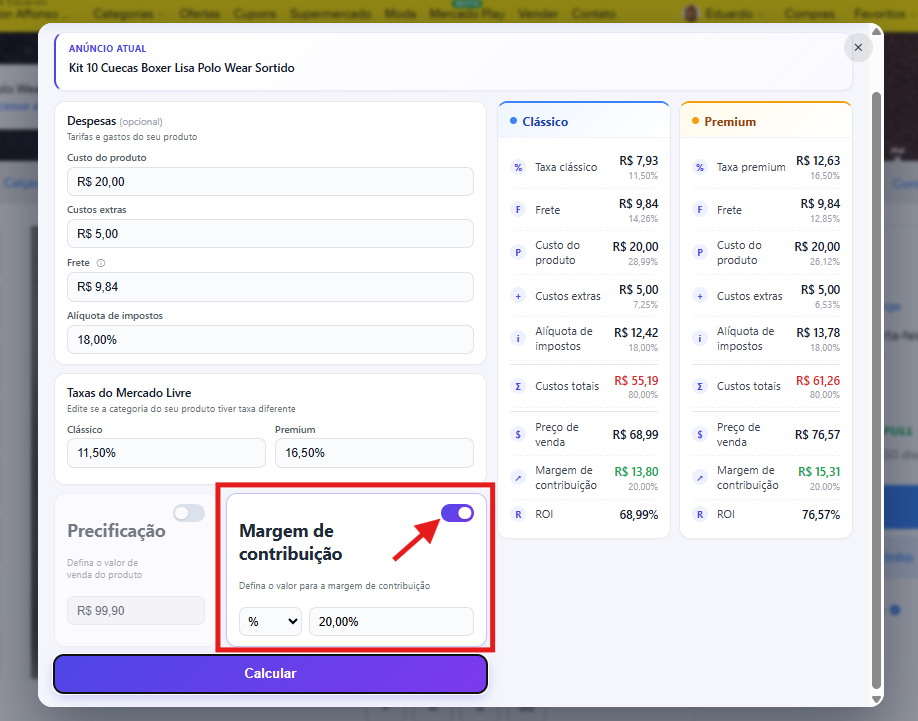The height and width of the screenshot is (721, 918).
Task: Click the Frete info icon
Action: coord(101,263)
